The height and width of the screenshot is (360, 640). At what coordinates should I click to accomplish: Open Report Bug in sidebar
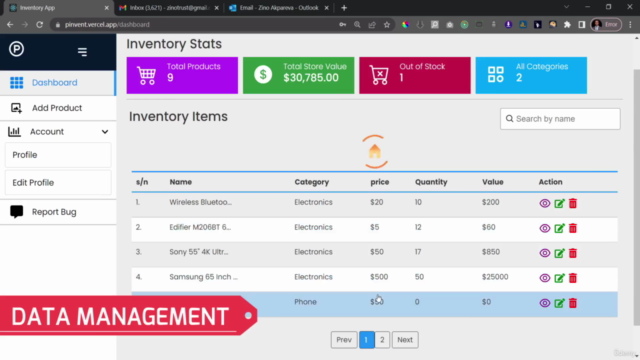58,212
